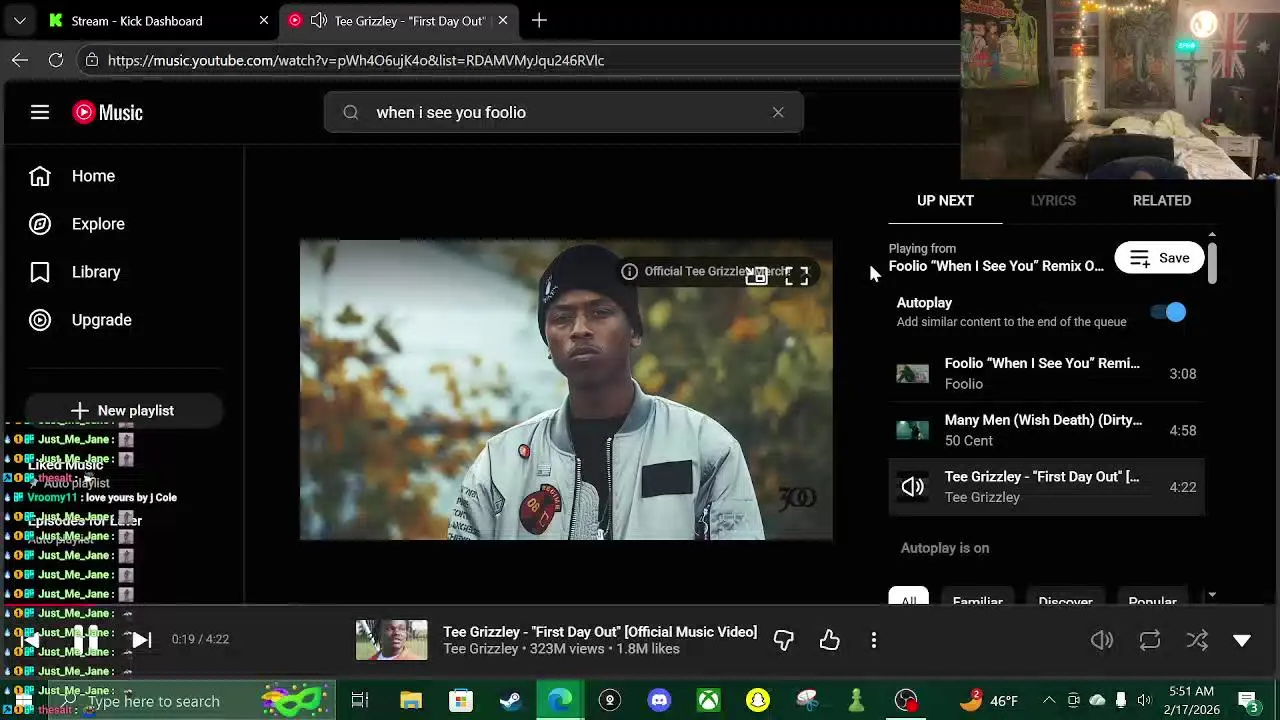This screenshot has width=1280, height=720.
Task: Like the Tee Grizzley song
Action: click(829, 640)
